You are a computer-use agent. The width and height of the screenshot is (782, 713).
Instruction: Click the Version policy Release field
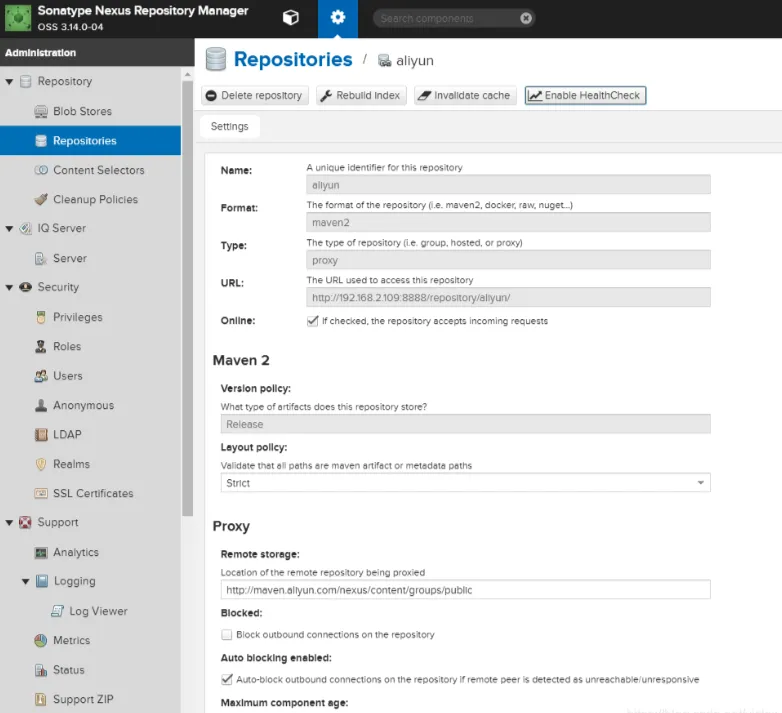tap(465, 424)
